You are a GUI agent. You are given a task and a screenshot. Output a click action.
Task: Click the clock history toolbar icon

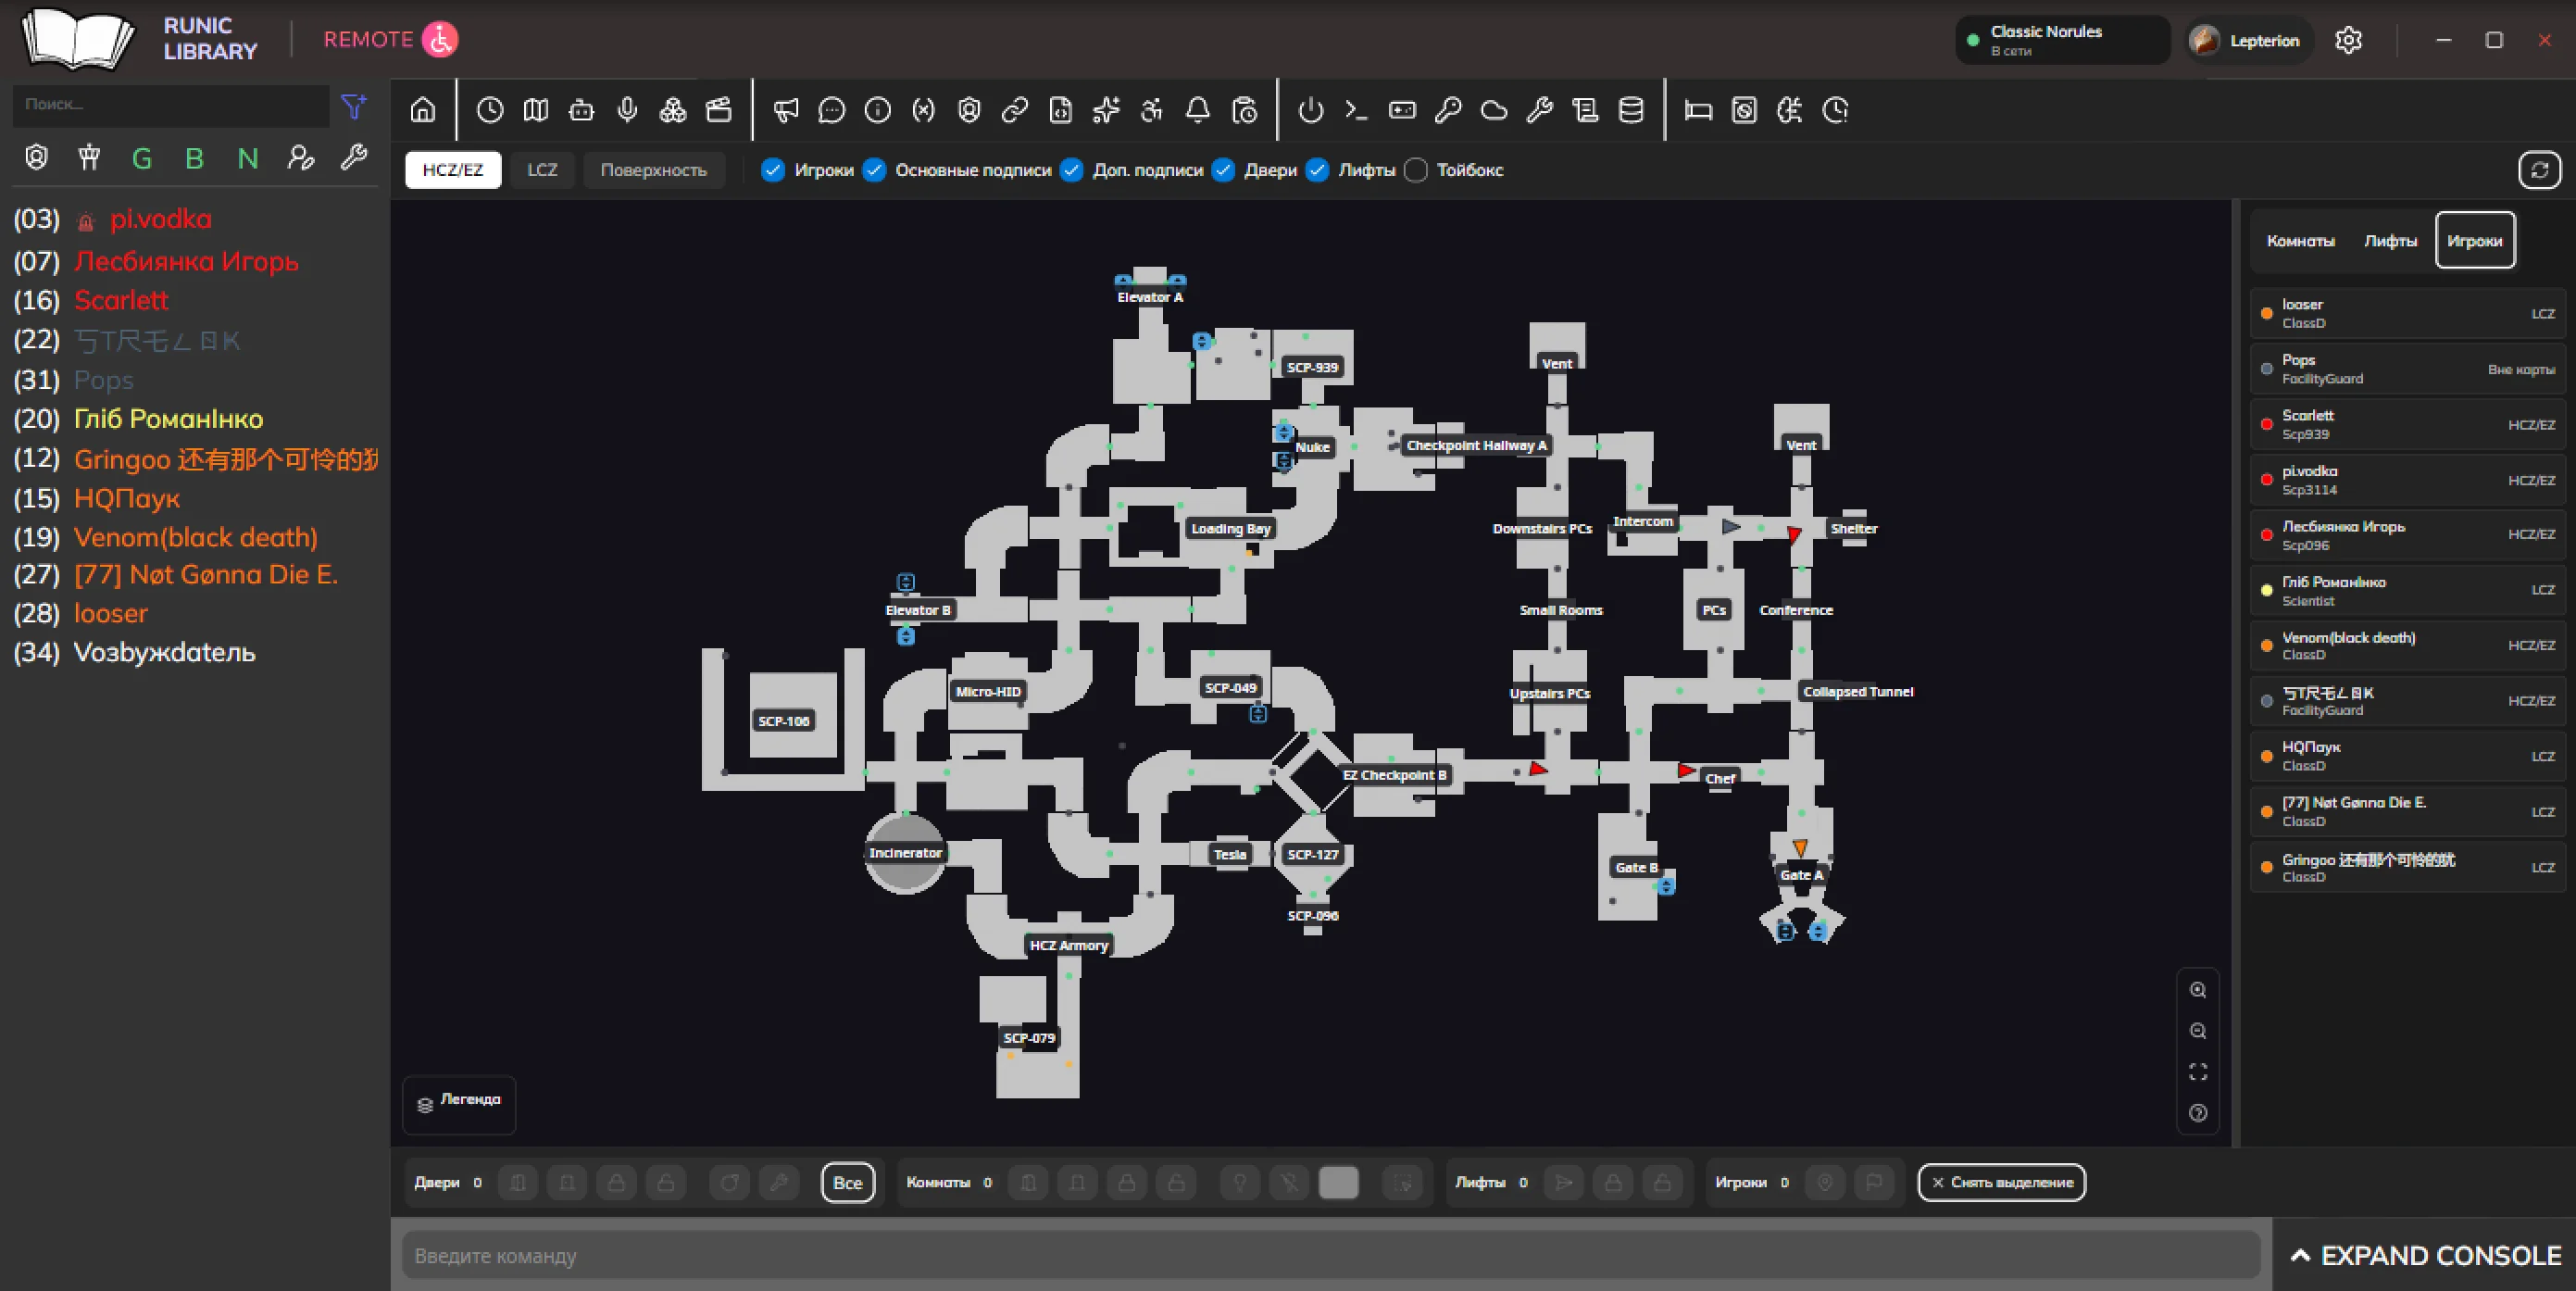(x=490, y=110)
